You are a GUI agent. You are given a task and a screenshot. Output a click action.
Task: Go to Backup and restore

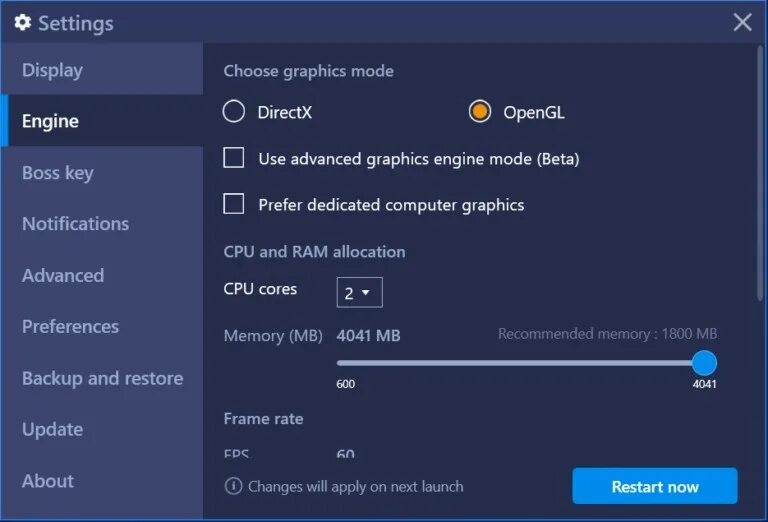pyautogui.click(x=101, y=378)
